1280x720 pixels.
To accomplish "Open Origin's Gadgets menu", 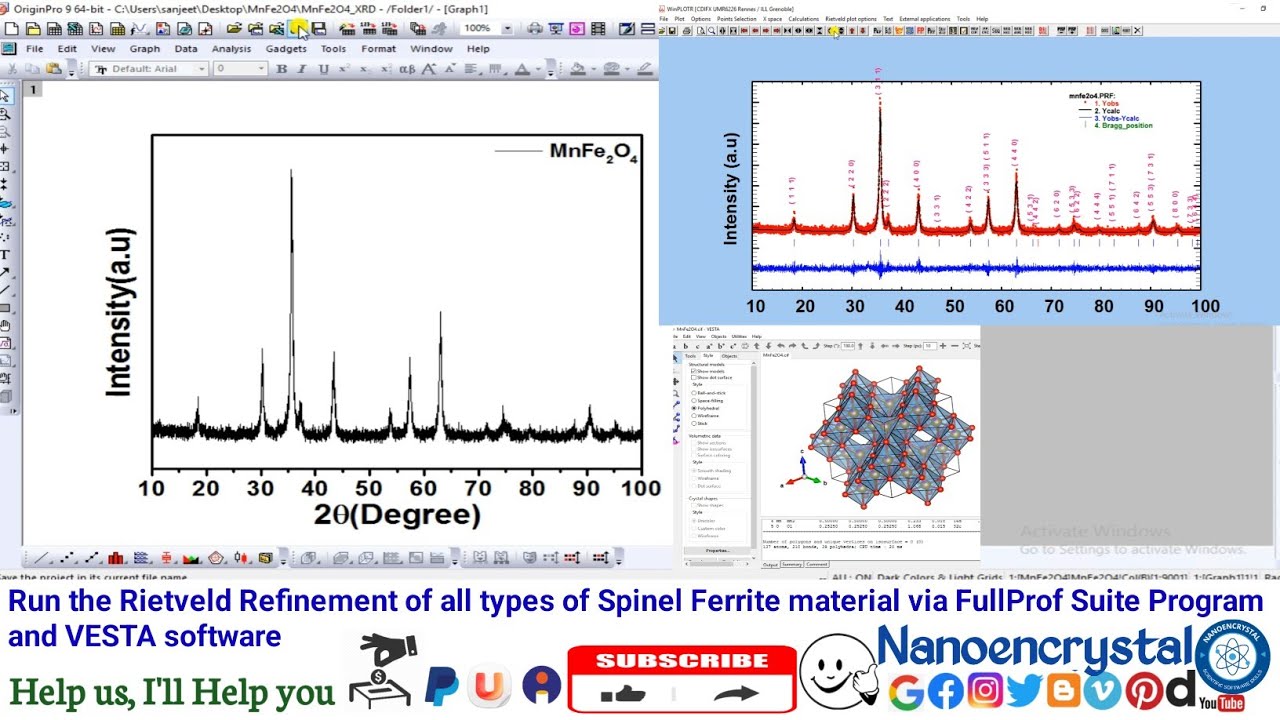I will point(286,49).
